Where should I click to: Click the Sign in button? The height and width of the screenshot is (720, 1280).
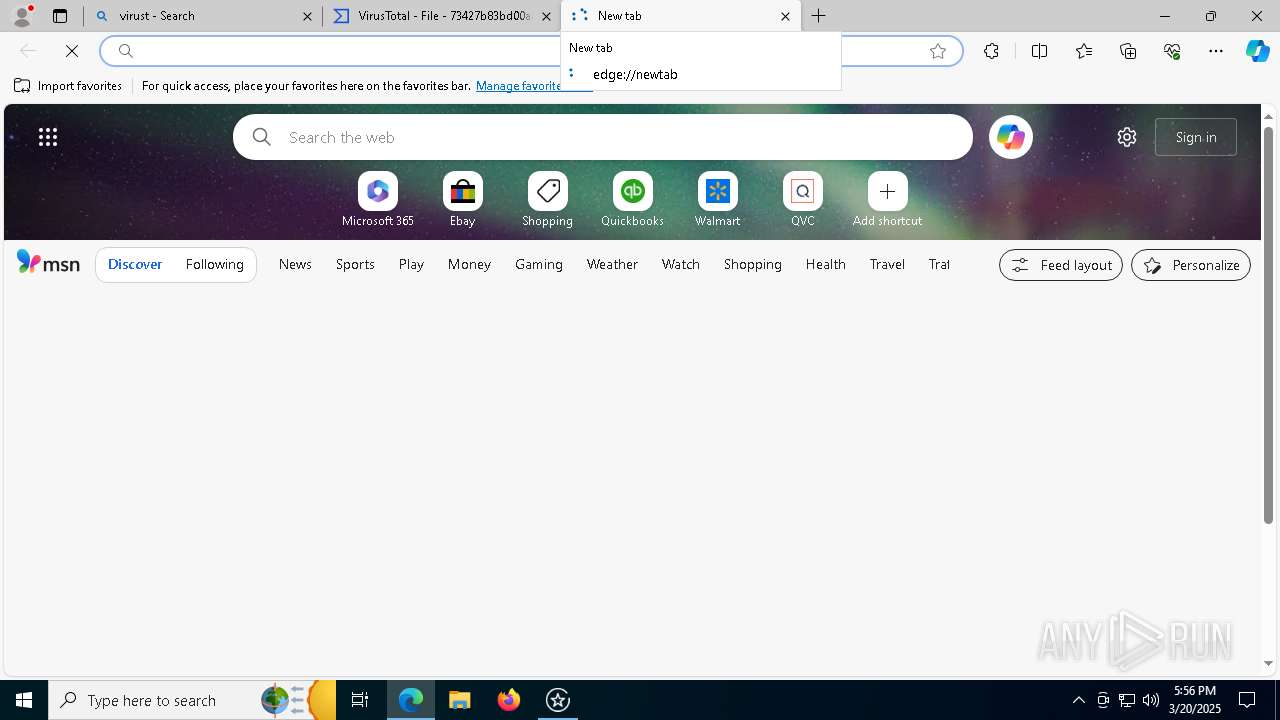pos(1196,137)
